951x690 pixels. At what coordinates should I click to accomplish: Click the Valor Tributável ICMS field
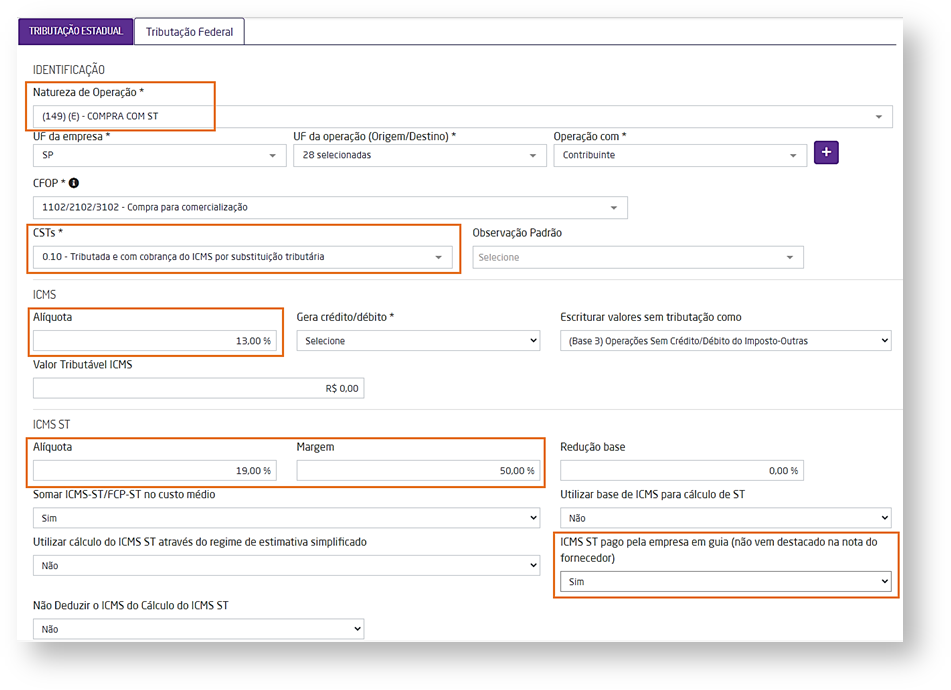coord(198,388)
